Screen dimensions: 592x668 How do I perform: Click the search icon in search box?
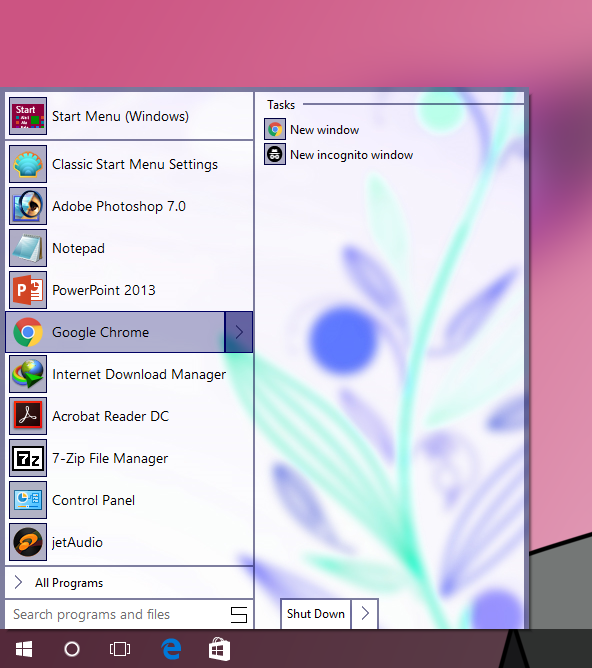point(239,615)
